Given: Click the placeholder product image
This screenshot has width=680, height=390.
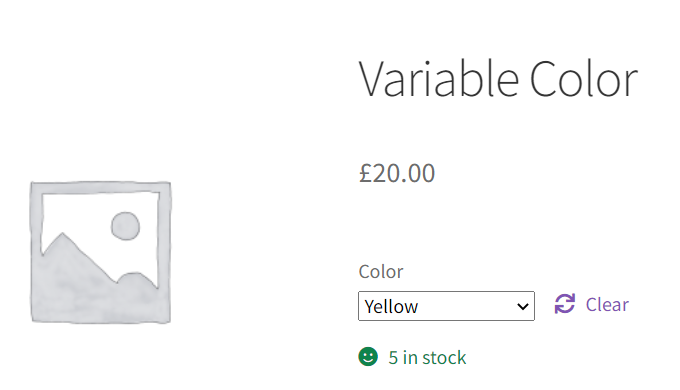Looking at the screenshot, I should [x=101, y=252].
